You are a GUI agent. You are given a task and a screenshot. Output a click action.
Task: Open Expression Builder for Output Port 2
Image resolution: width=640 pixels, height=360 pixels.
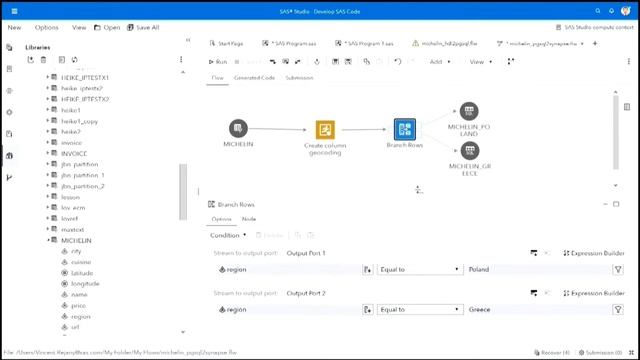tap(594, 293)
